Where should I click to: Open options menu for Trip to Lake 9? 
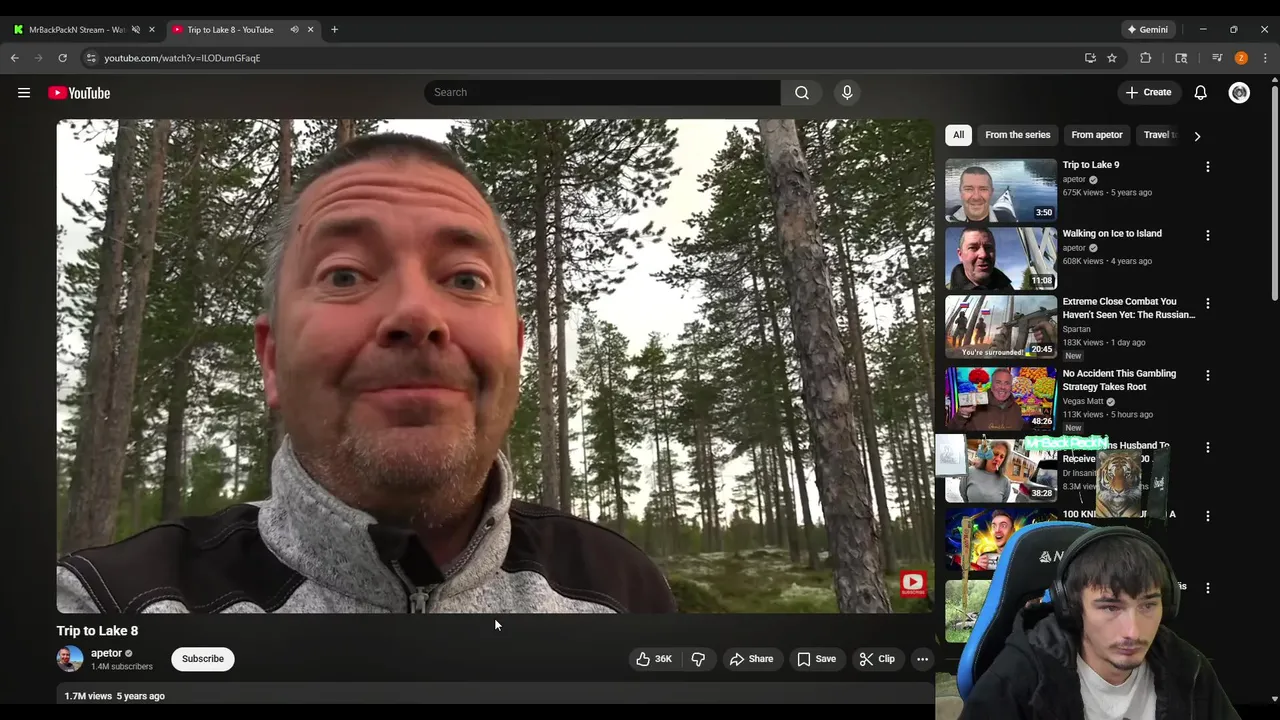[1208, 167]
